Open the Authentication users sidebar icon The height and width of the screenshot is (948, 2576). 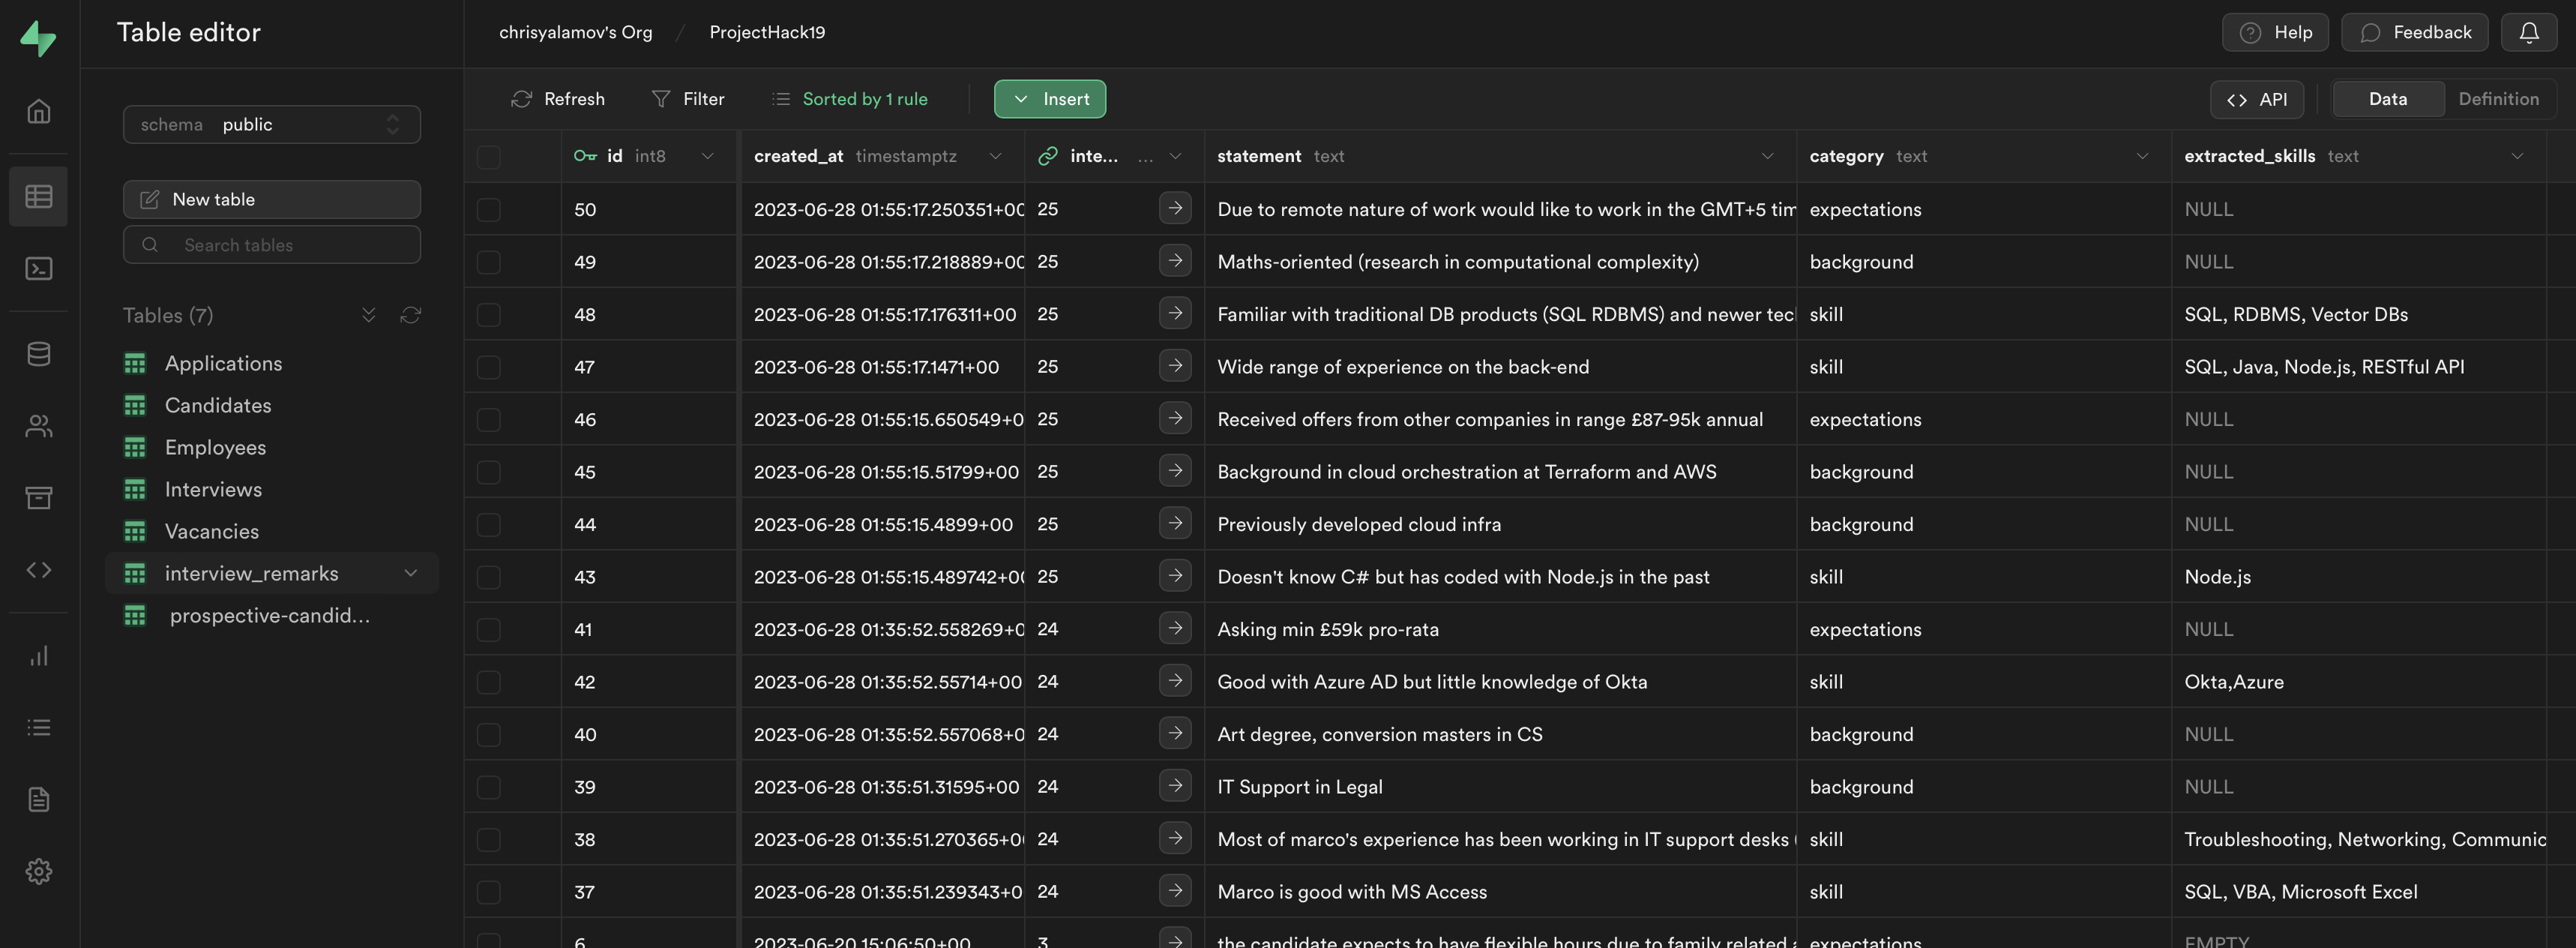(38, 426)
